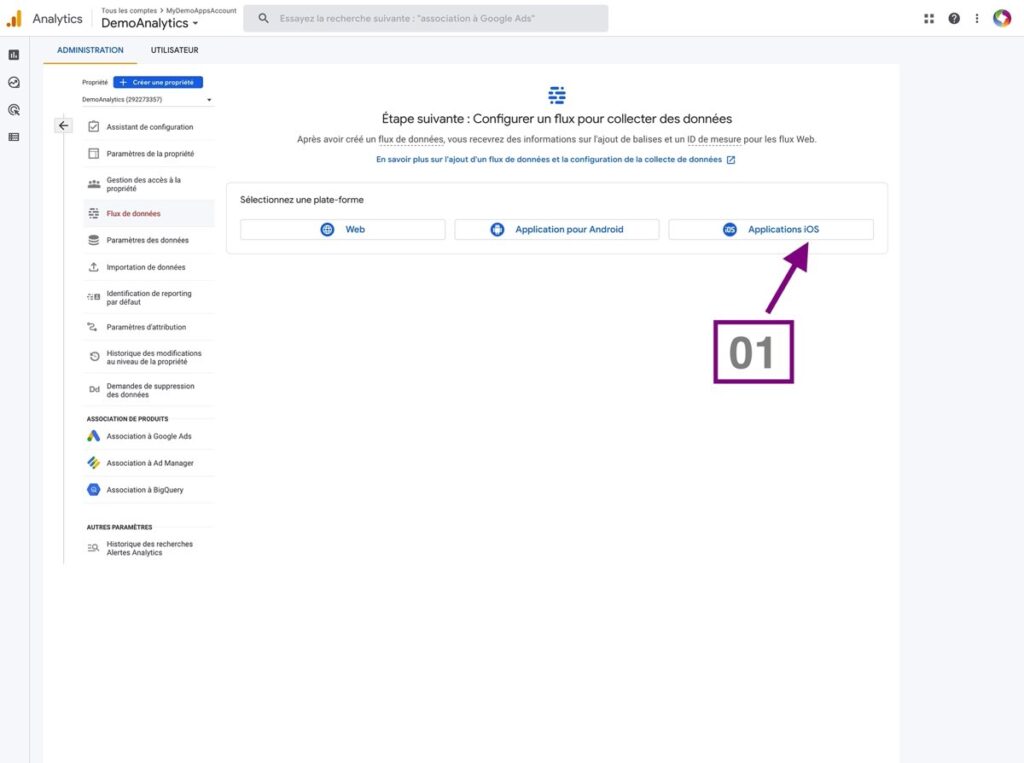Click the user account avatar
The height and width of the screenshot is (763, 1024).
(x=1002, y=18)
